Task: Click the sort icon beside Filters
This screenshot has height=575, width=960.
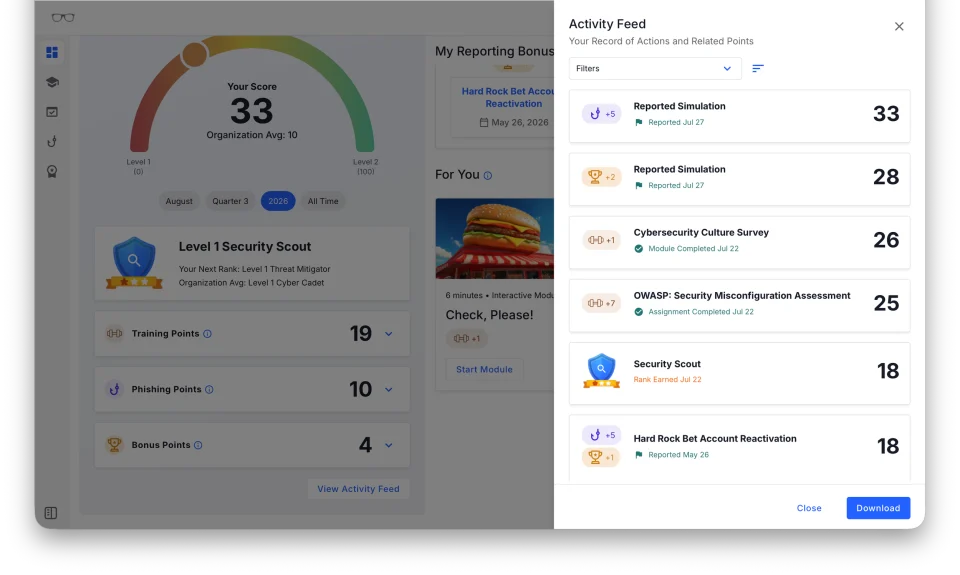Action: point(758,69)
